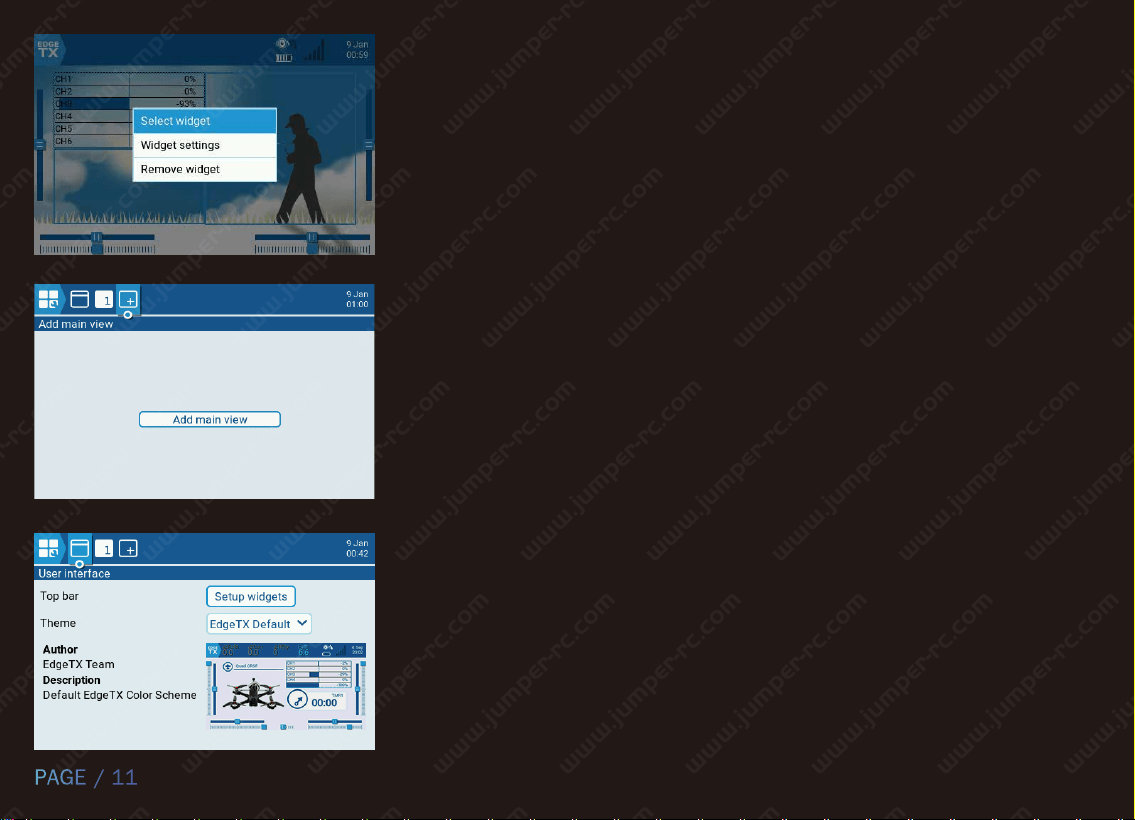Screen dimensions: 1135x820
Task: Click the Add main view button
Action: [210, 420]
